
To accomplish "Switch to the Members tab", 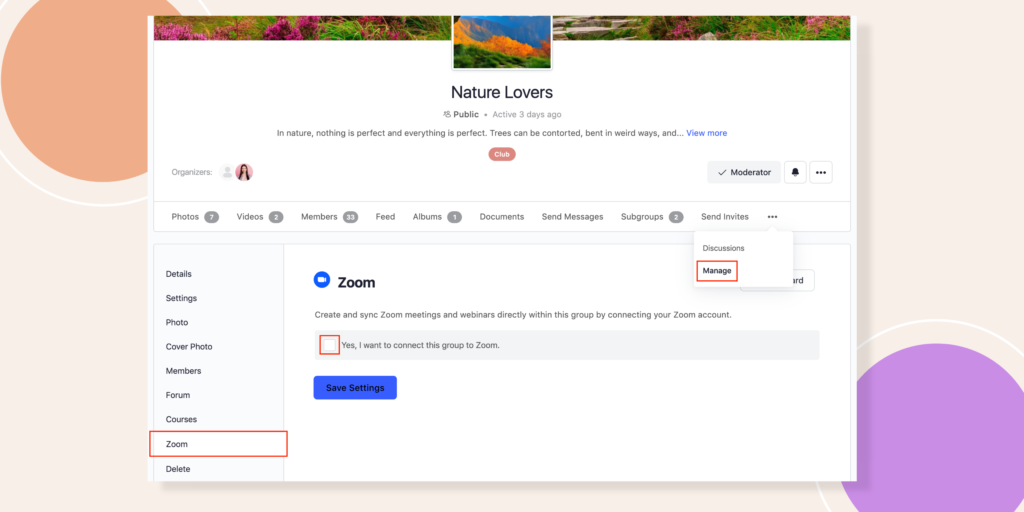I will click(x=319, y=217).
